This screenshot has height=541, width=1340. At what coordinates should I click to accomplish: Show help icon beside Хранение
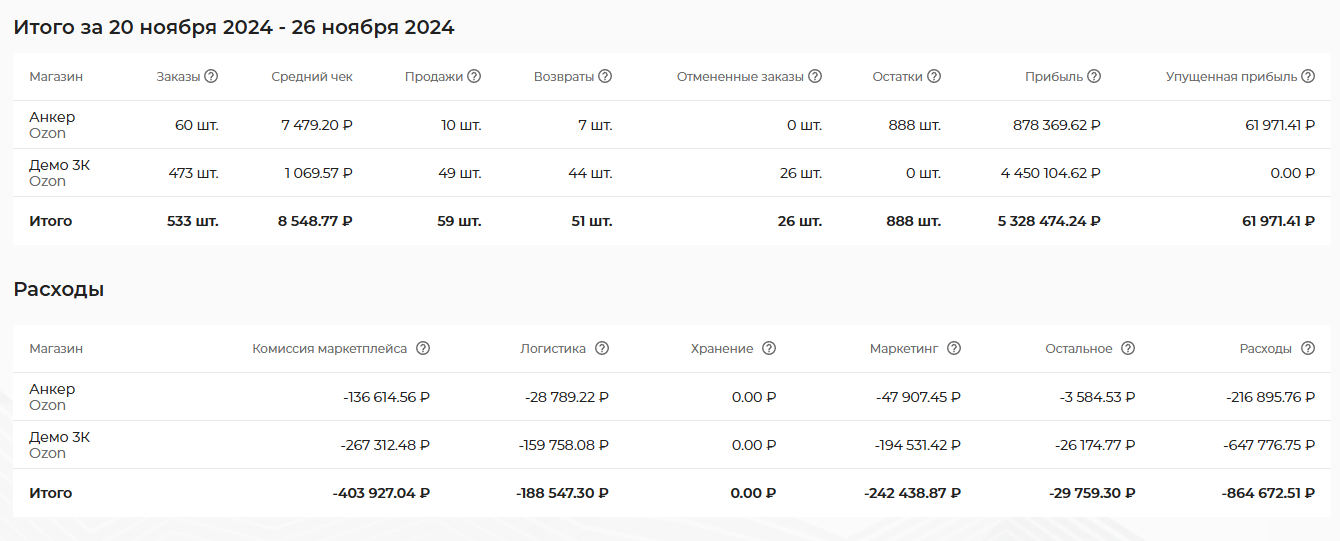(x=769, y=349)
